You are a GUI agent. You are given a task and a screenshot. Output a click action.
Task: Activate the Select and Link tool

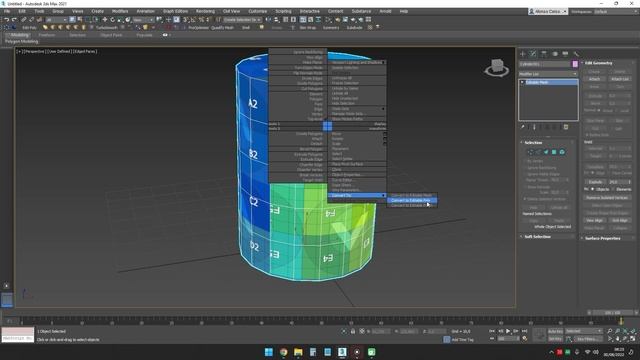[24, 20]
